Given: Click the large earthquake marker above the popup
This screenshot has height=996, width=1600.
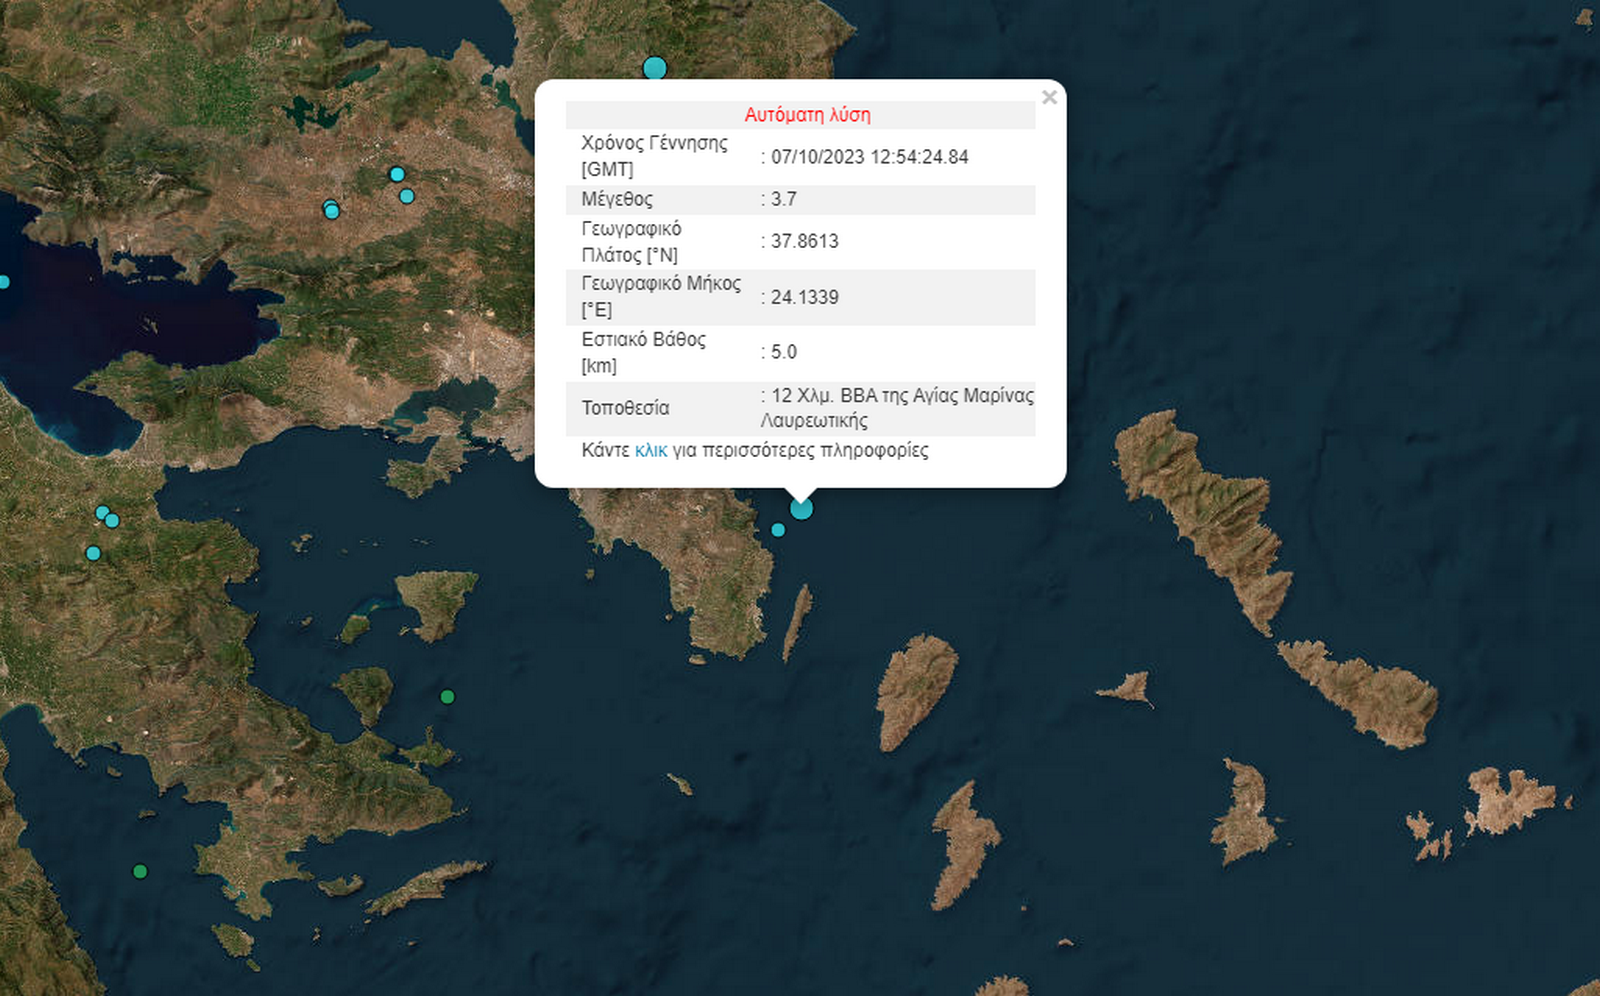Looking at the screenshot, I should pyautogui.click(x=653, y=67).
